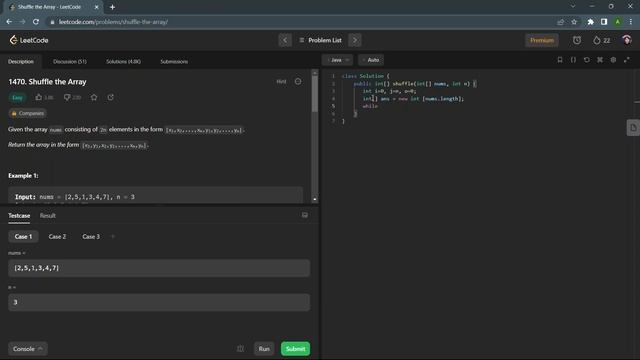This screenshot has height=360, width=640.
Task: Open browser side panel icon
Action: 604,22
